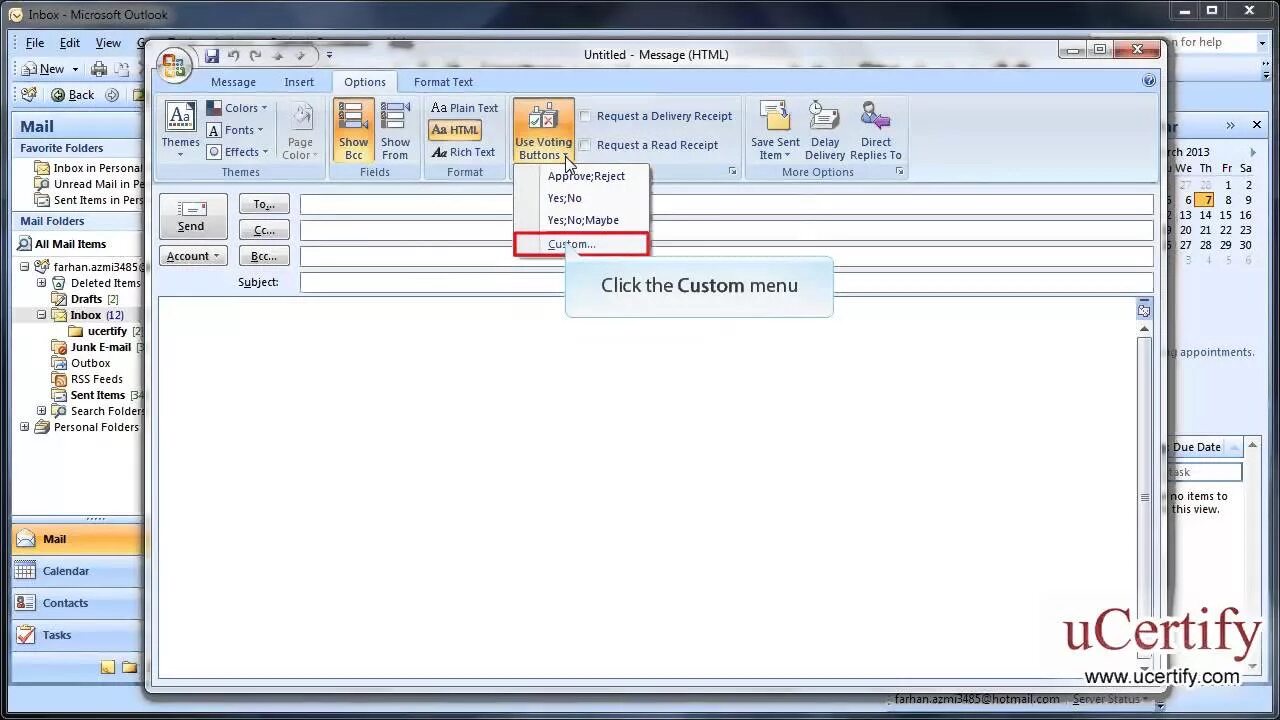
Task: Choose Yes;No;Maybe voting option
Action: pyautogui.click(x=582, y=220)
